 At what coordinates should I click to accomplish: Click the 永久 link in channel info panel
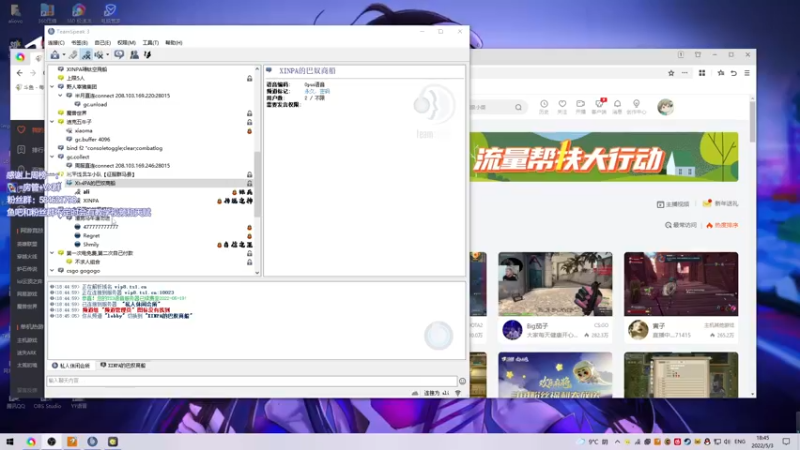(309, 91)
